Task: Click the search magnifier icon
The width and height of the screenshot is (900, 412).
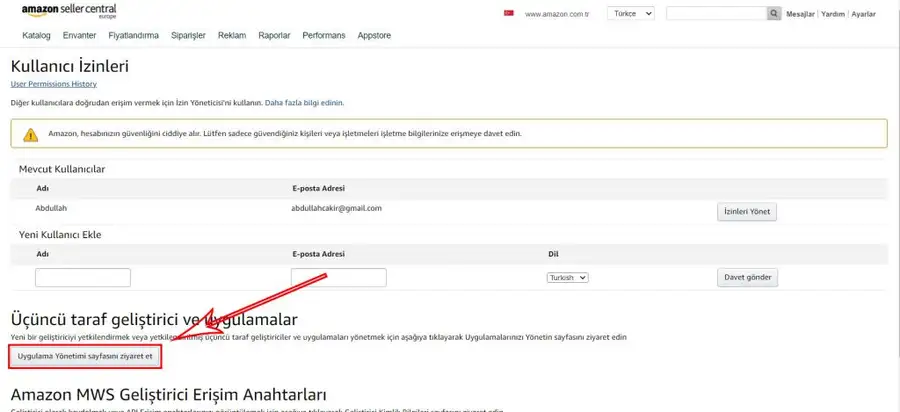Action: pyautogui.click(x=774, y=14)
